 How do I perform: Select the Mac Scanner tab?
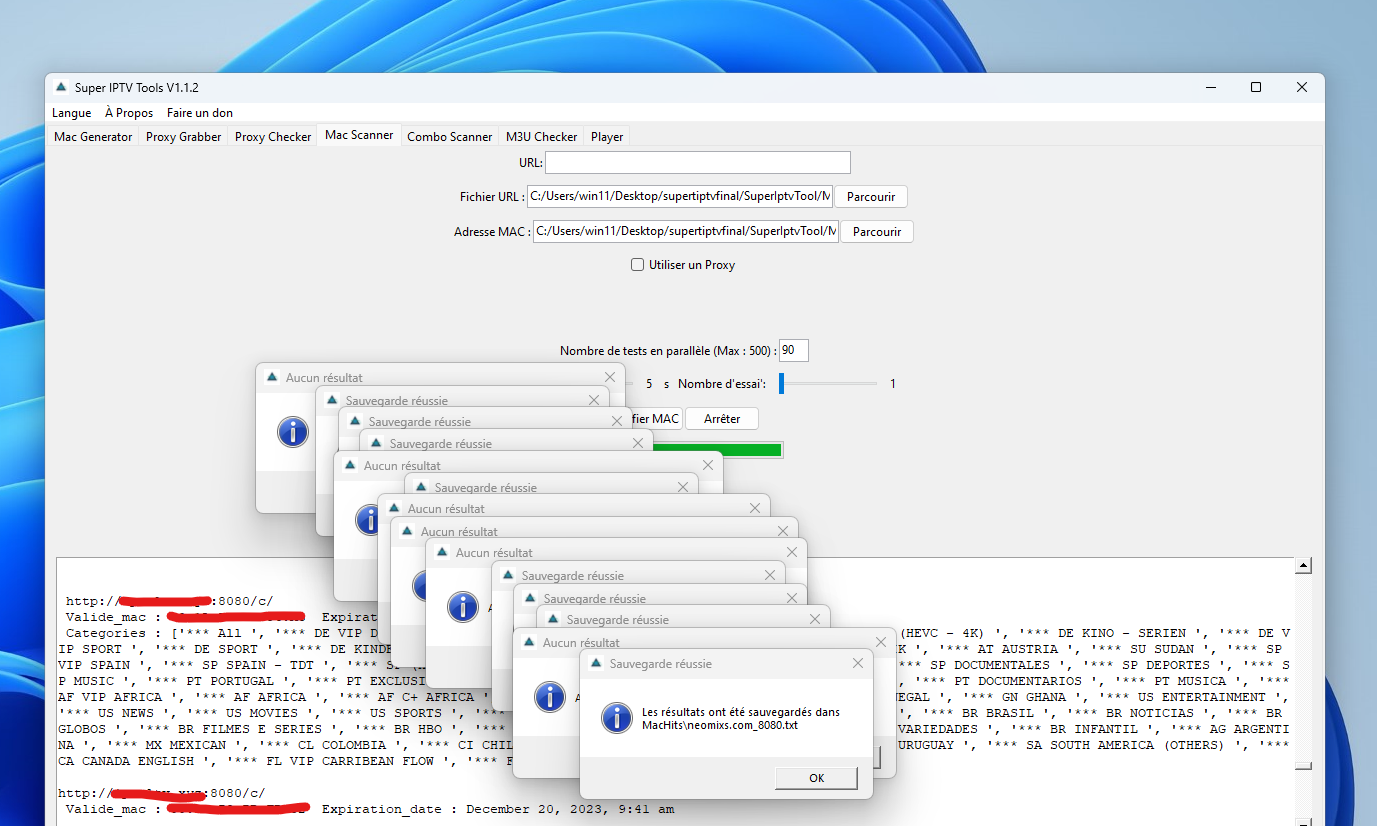(359, 135)
